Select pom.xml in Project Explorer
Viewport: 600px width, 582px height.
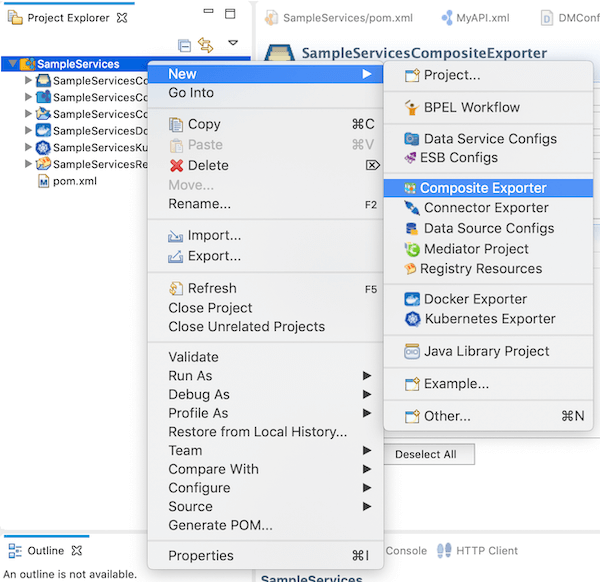[x=75, y=181]
